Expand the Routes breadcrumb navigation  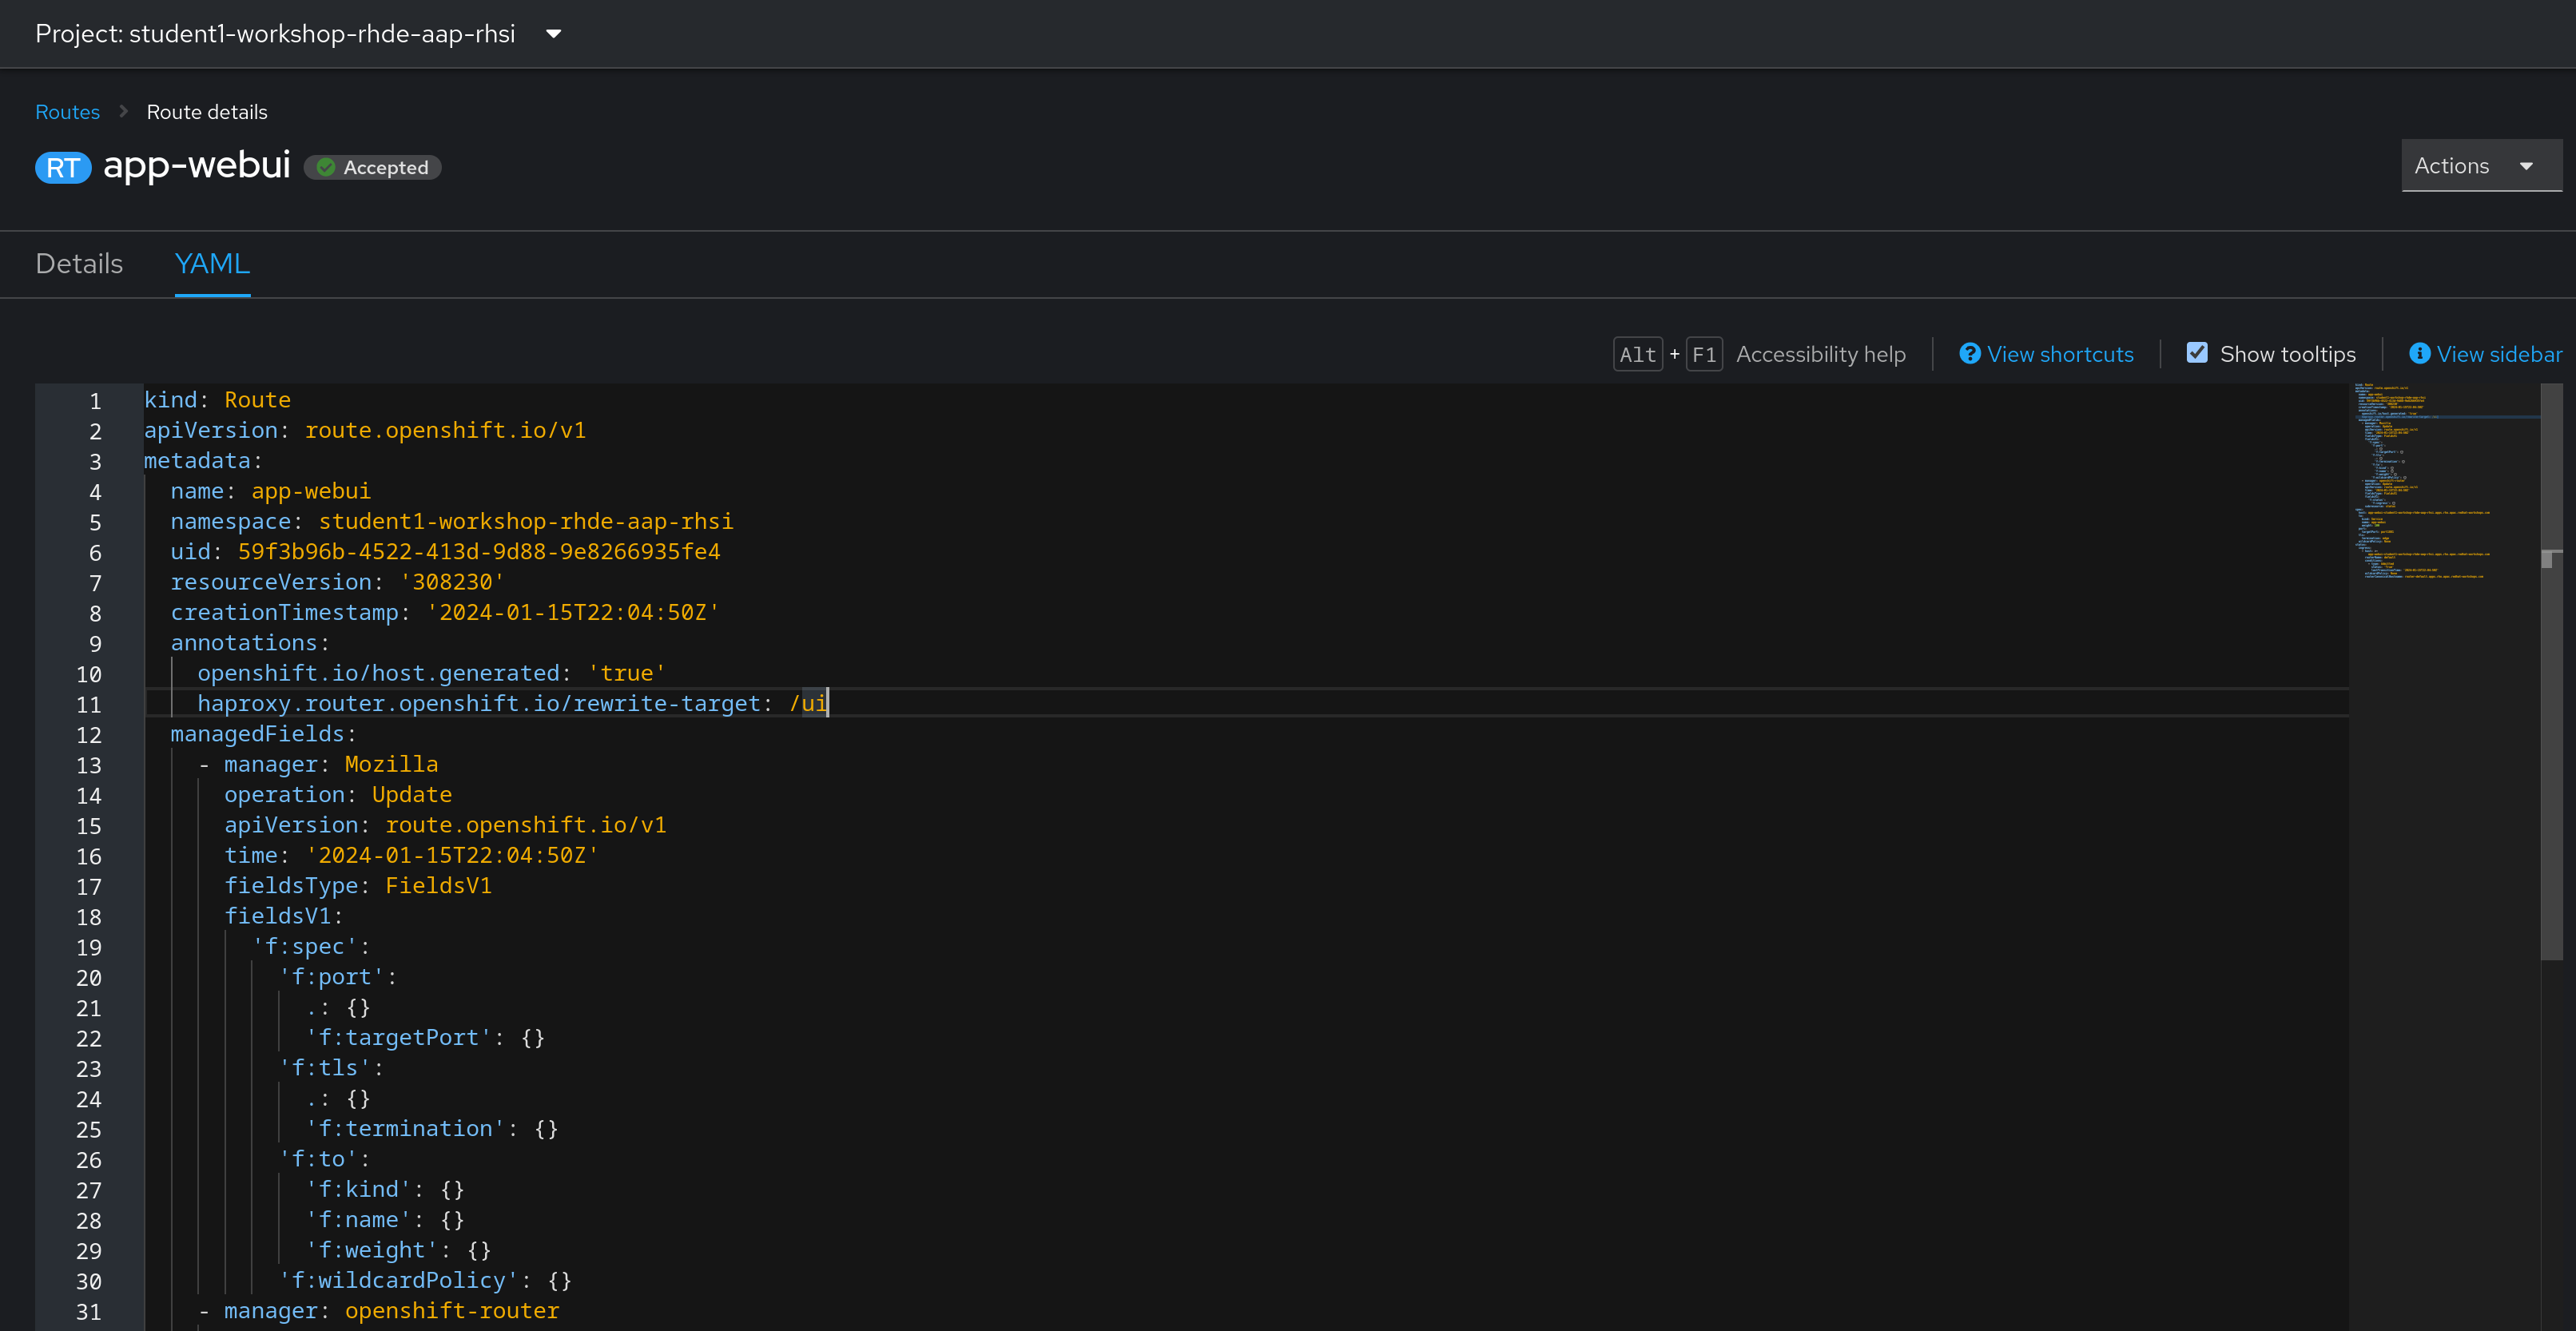tap(66, 110)
